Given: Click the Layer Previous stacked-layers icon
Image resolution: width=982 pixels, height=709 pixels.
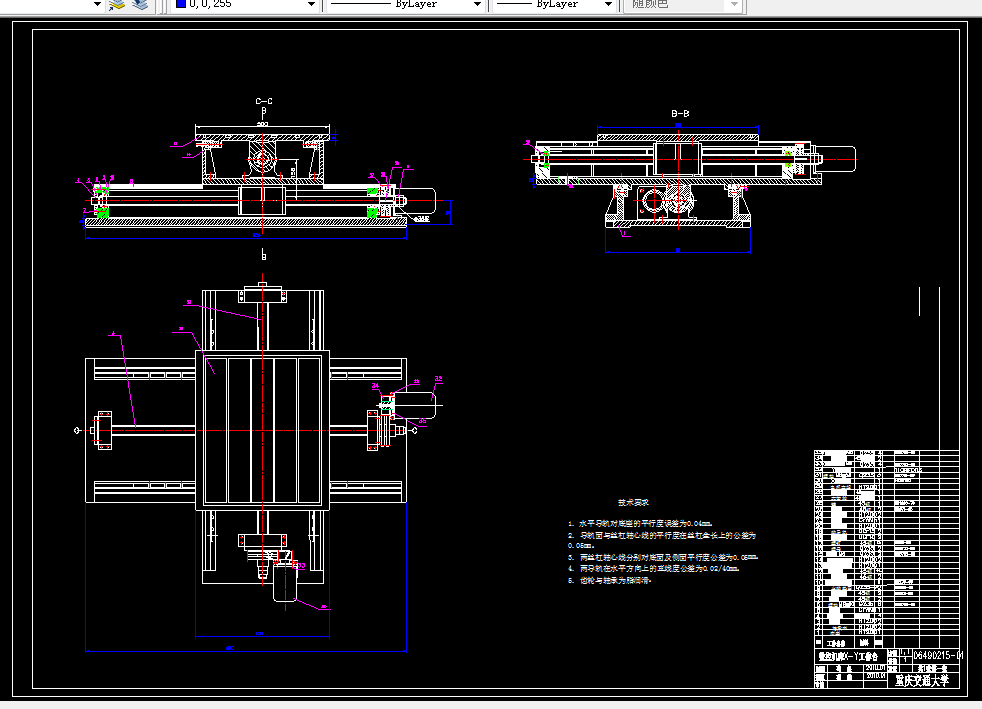Looking at the screenshot, I should coord(140,7).
